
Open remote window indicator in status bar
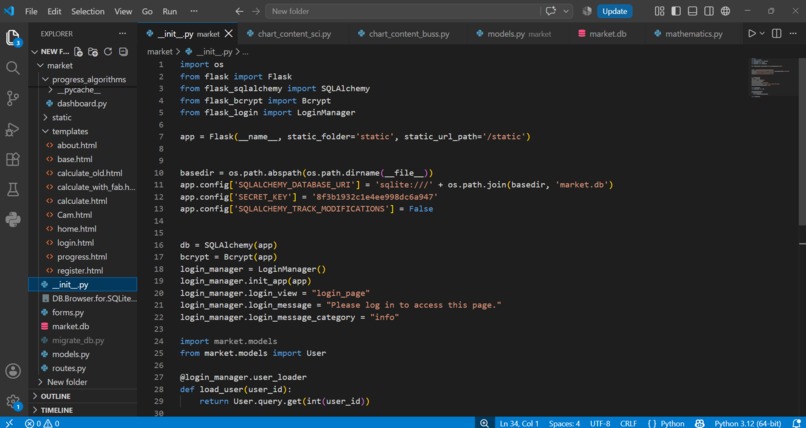point(9,423)
